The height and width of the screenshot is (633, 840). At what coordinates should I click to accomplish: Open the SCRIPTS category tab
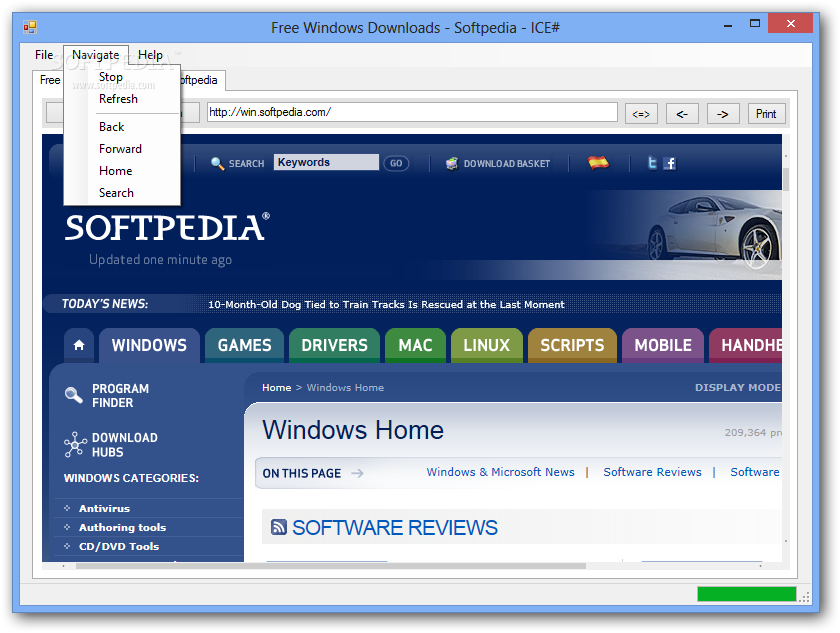[572, 345]
